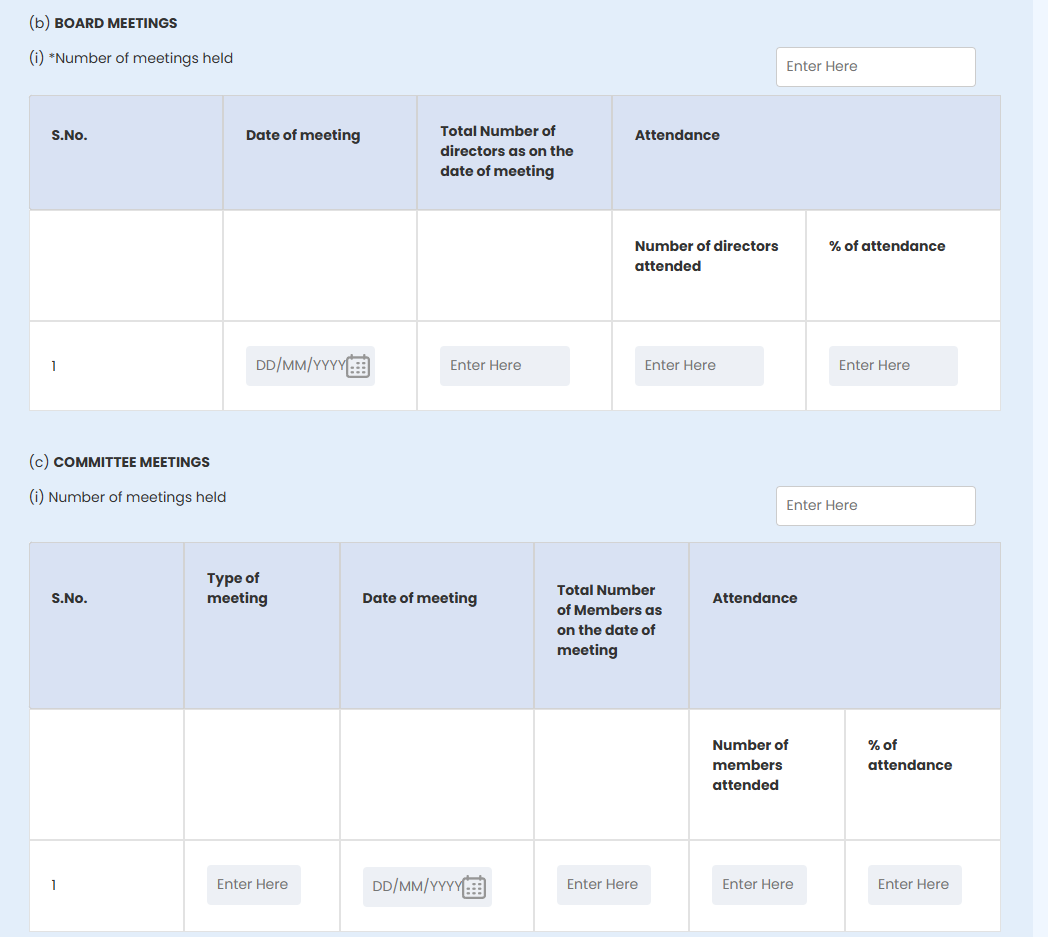Screen dimensions: 1048x937
Task: Focus the committee % of attendance field
Action: pos(914,885)
